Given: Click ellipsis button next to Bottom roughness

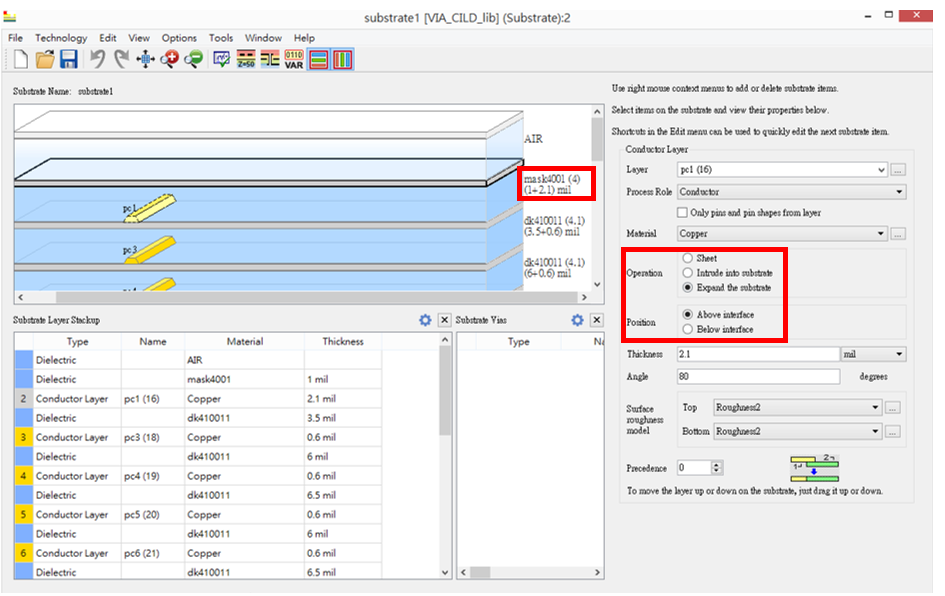Looking at the screenshot, I should point(893,431).
